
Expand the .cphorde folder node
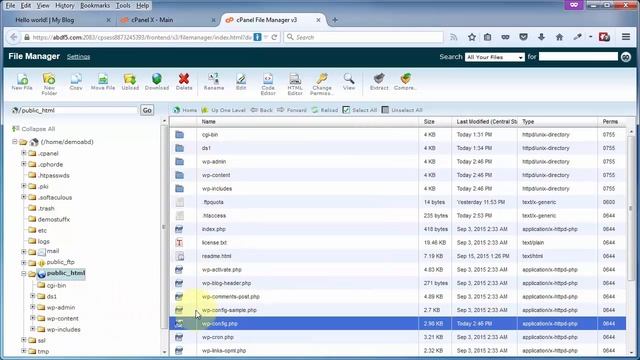pos(24,164)
